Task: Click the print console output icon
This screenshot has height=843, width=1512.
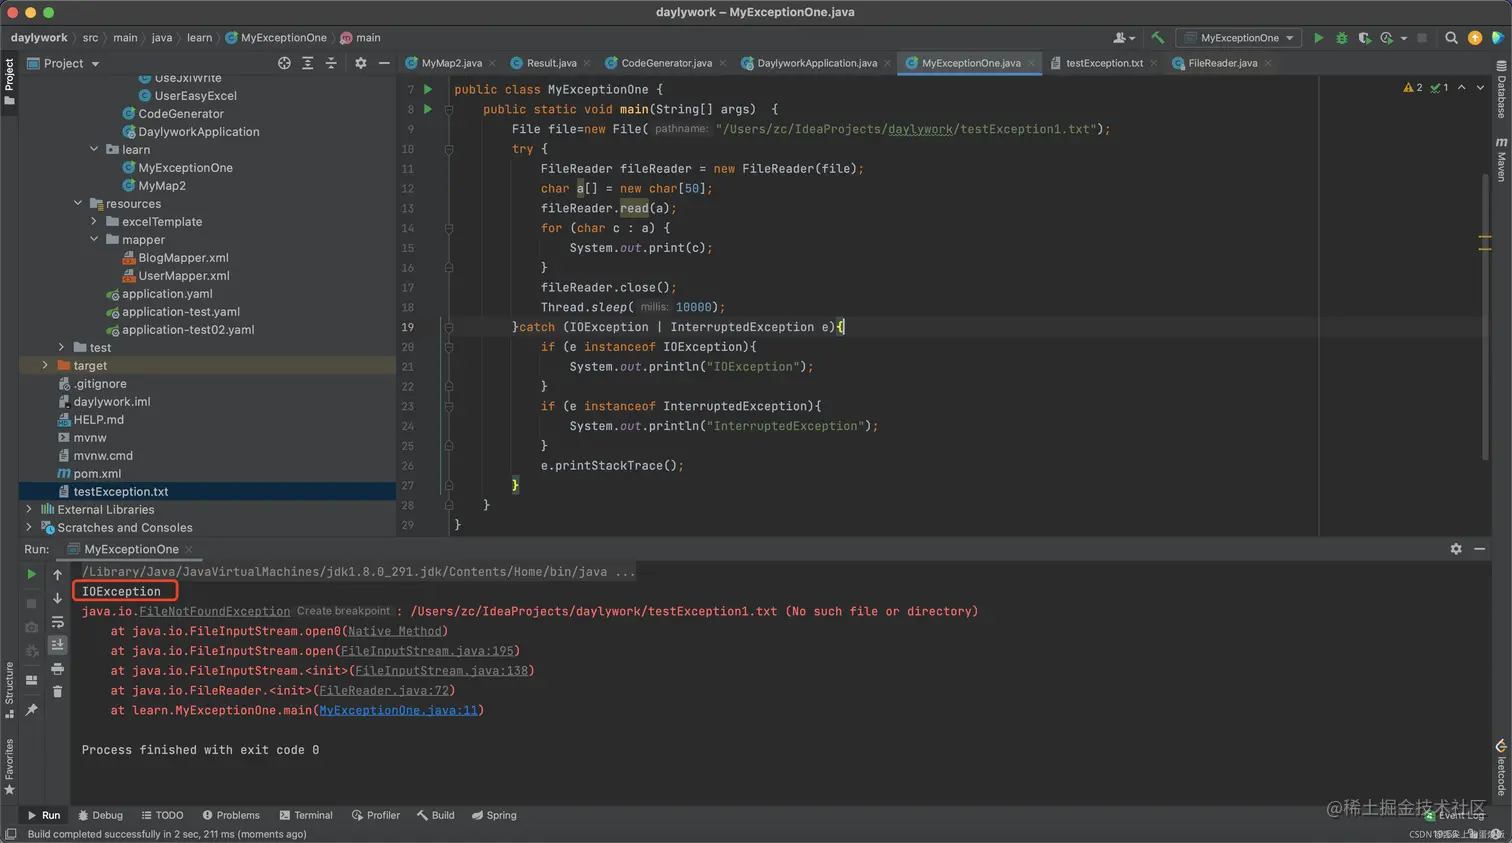Action: point(57,668)
